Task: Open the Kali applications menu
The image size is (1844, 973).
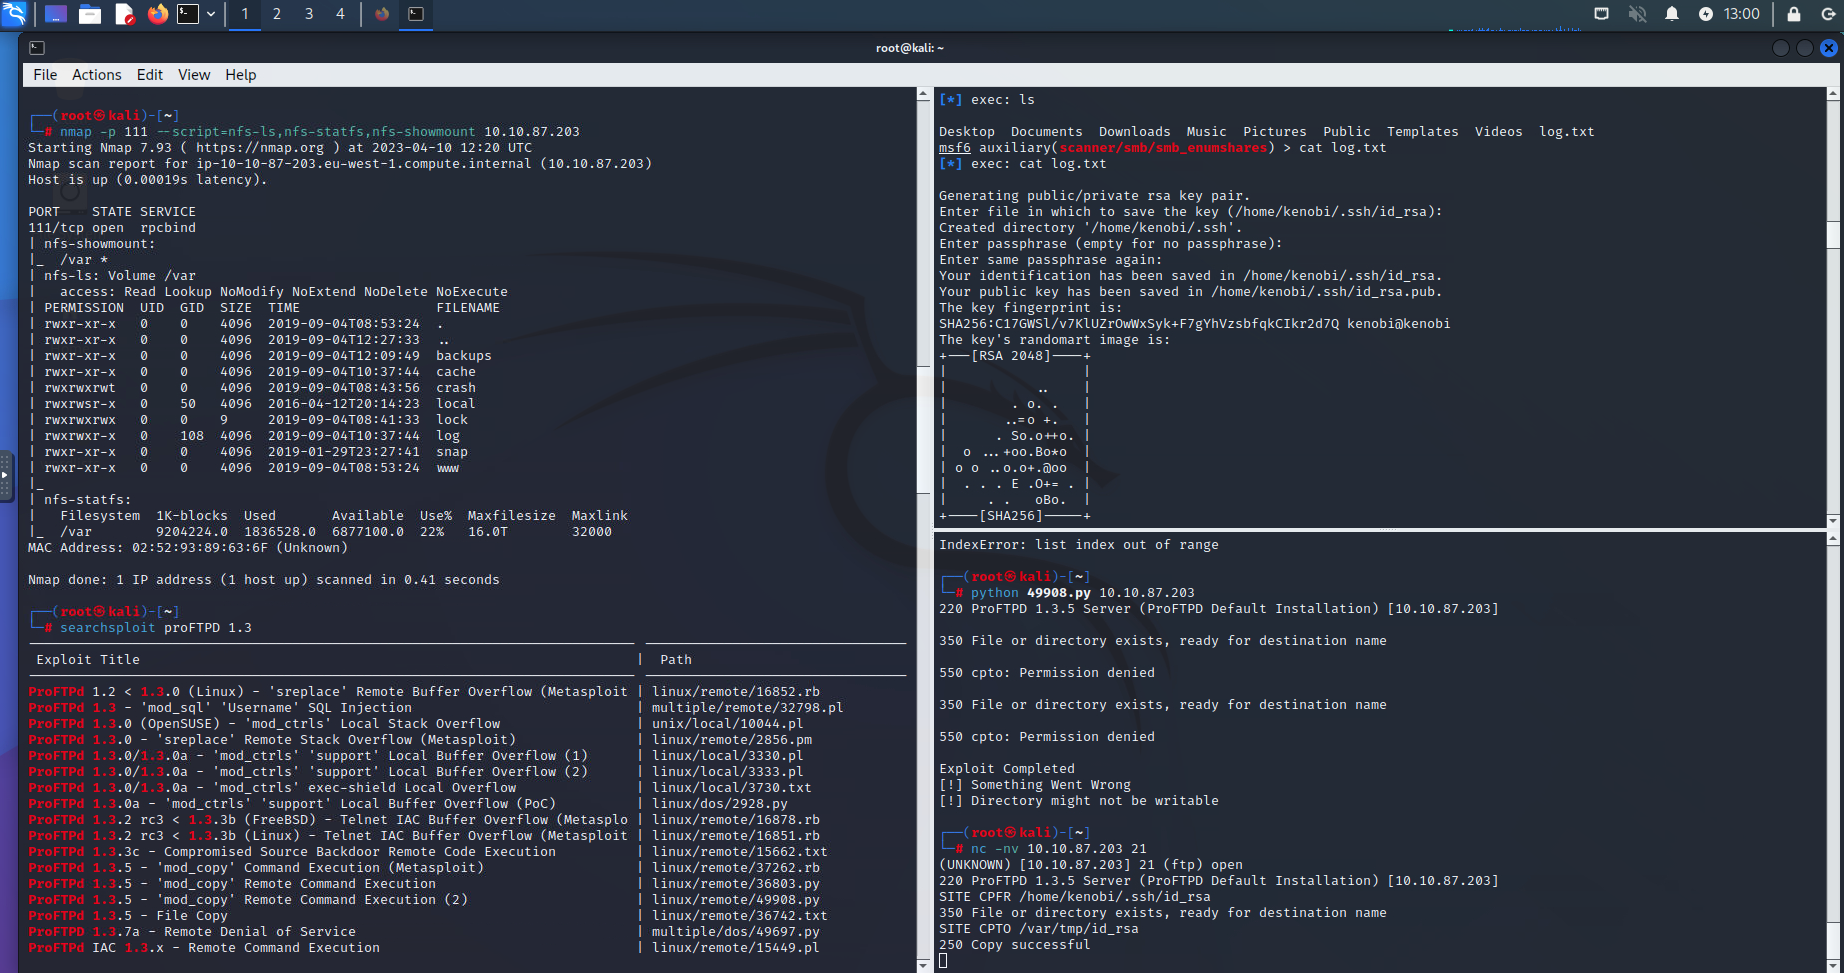Action: pyautogui.click(x=14, y=14)
